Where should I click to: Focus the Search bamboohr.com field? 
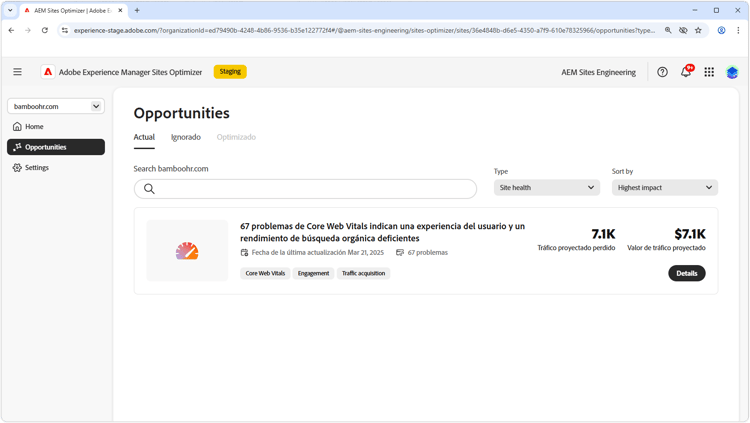click(305, 189)
